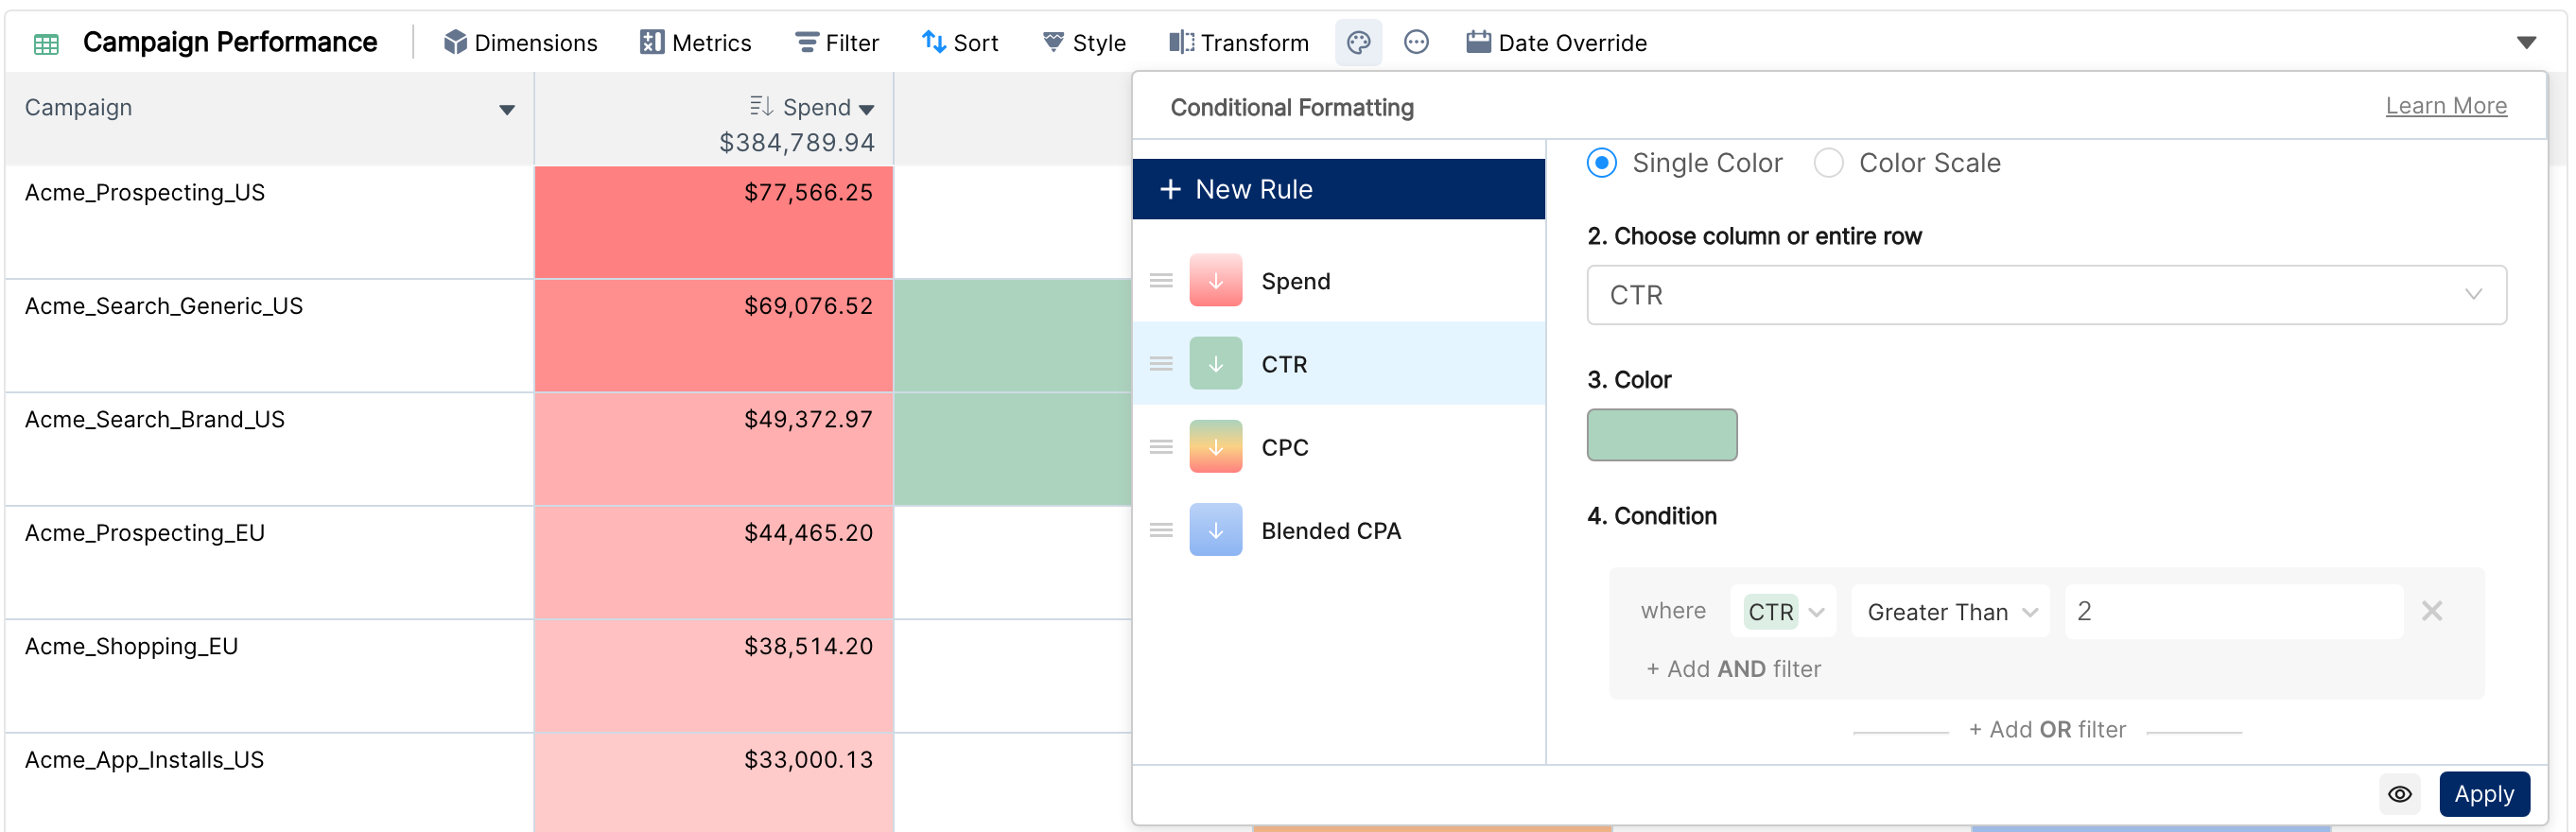Click Add AND filter
The image size is (2576, 832).
click(1733, 669)
